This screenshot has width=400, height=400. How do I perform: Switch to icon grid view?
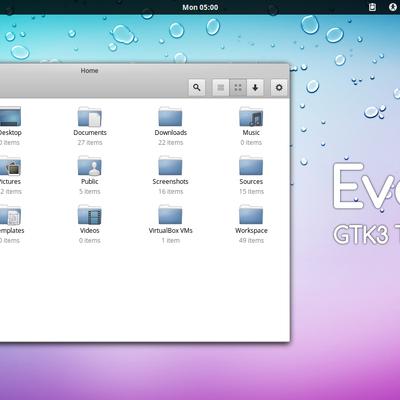[238, 88]
